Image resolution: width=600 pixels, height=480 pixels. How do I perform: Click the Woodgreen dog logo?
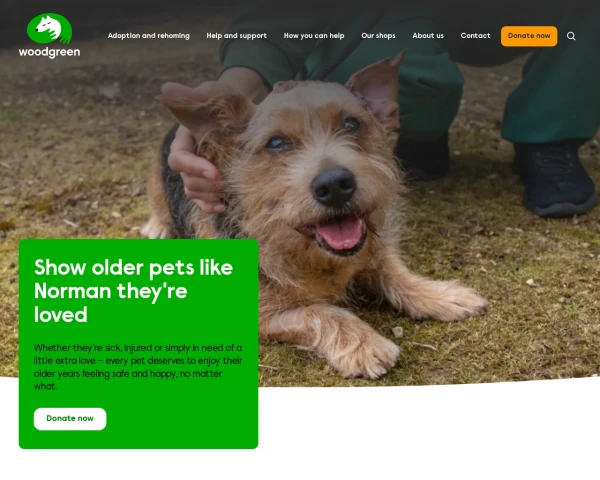(49, 28)
